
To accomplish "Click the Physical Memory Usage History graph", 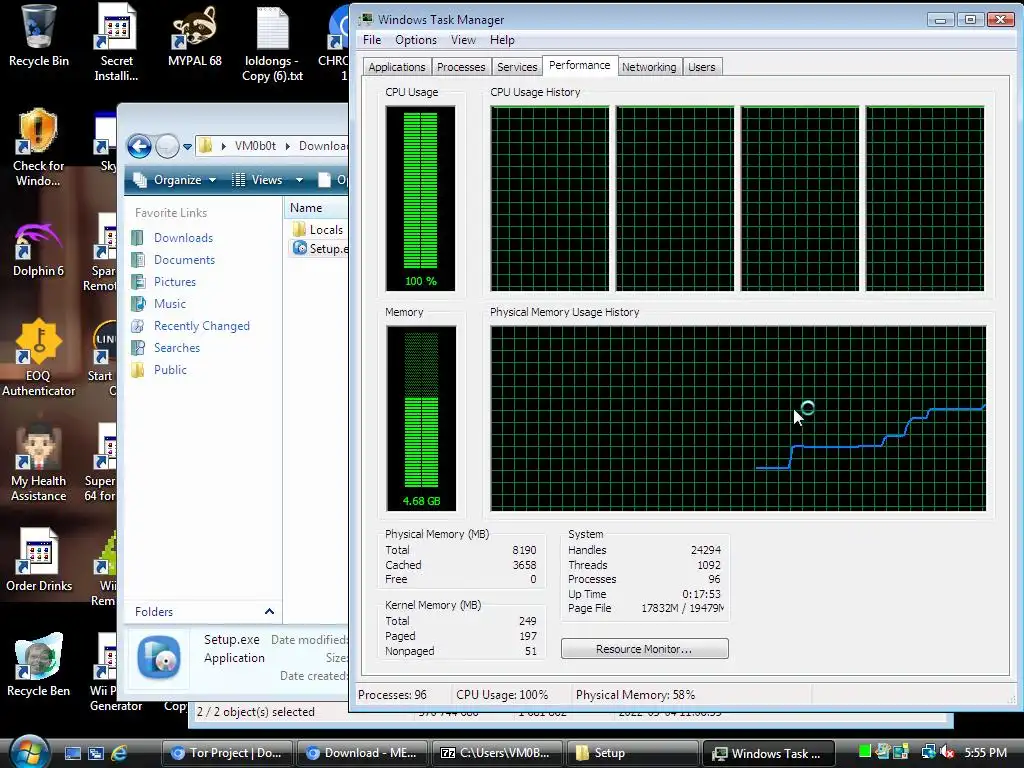I will pos(738,418).
